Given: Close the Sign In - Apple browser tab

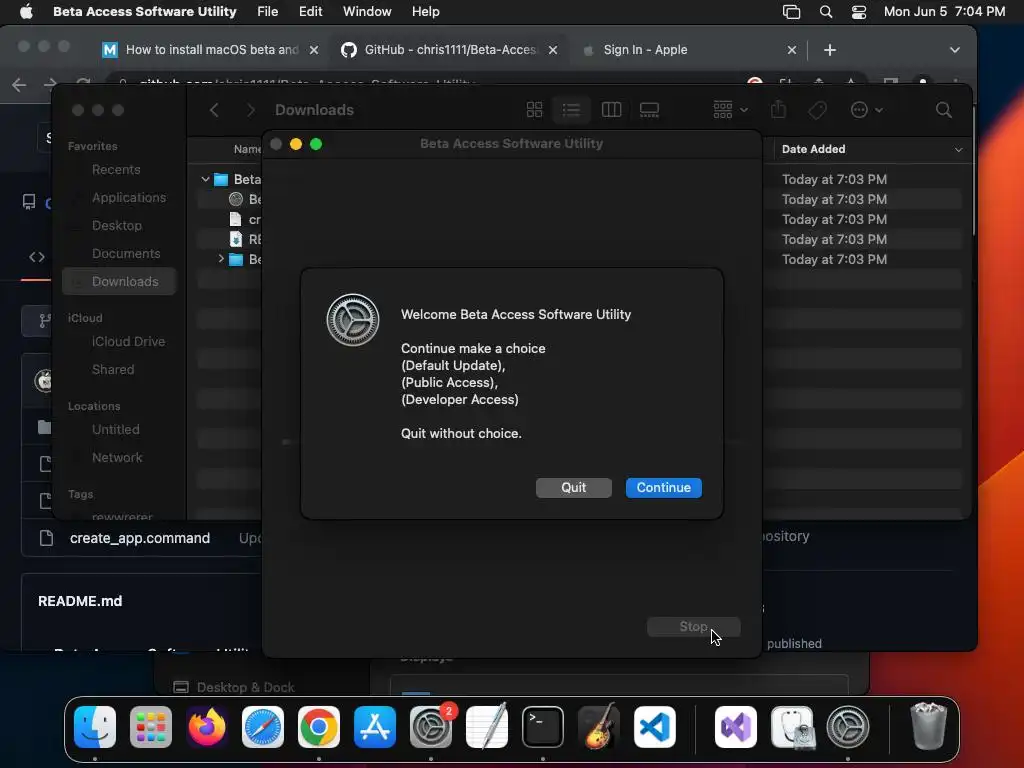Looking at the screenshot, I should pyautogui.click(x=792, y=50).
